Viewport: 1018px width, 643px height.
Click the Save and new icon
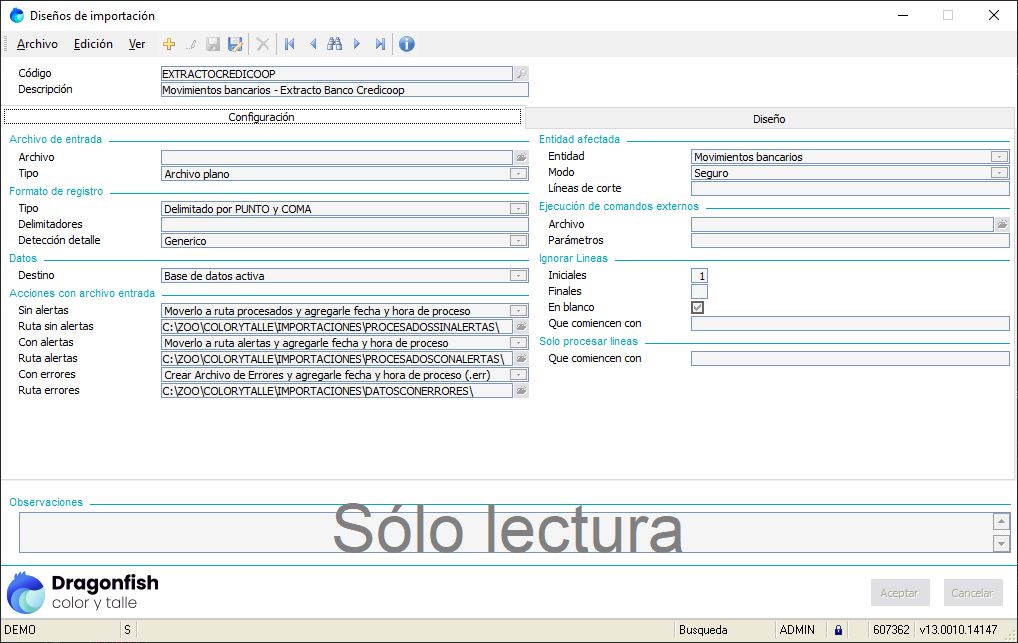[235, 44]
